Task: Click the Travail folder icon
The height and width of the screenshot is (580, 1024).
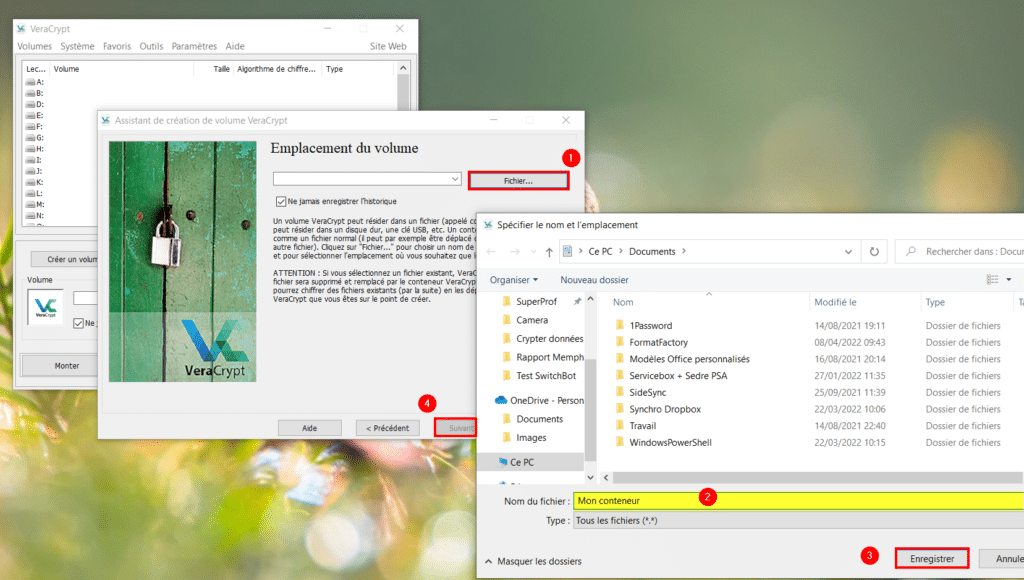Action: click(620, 425)
